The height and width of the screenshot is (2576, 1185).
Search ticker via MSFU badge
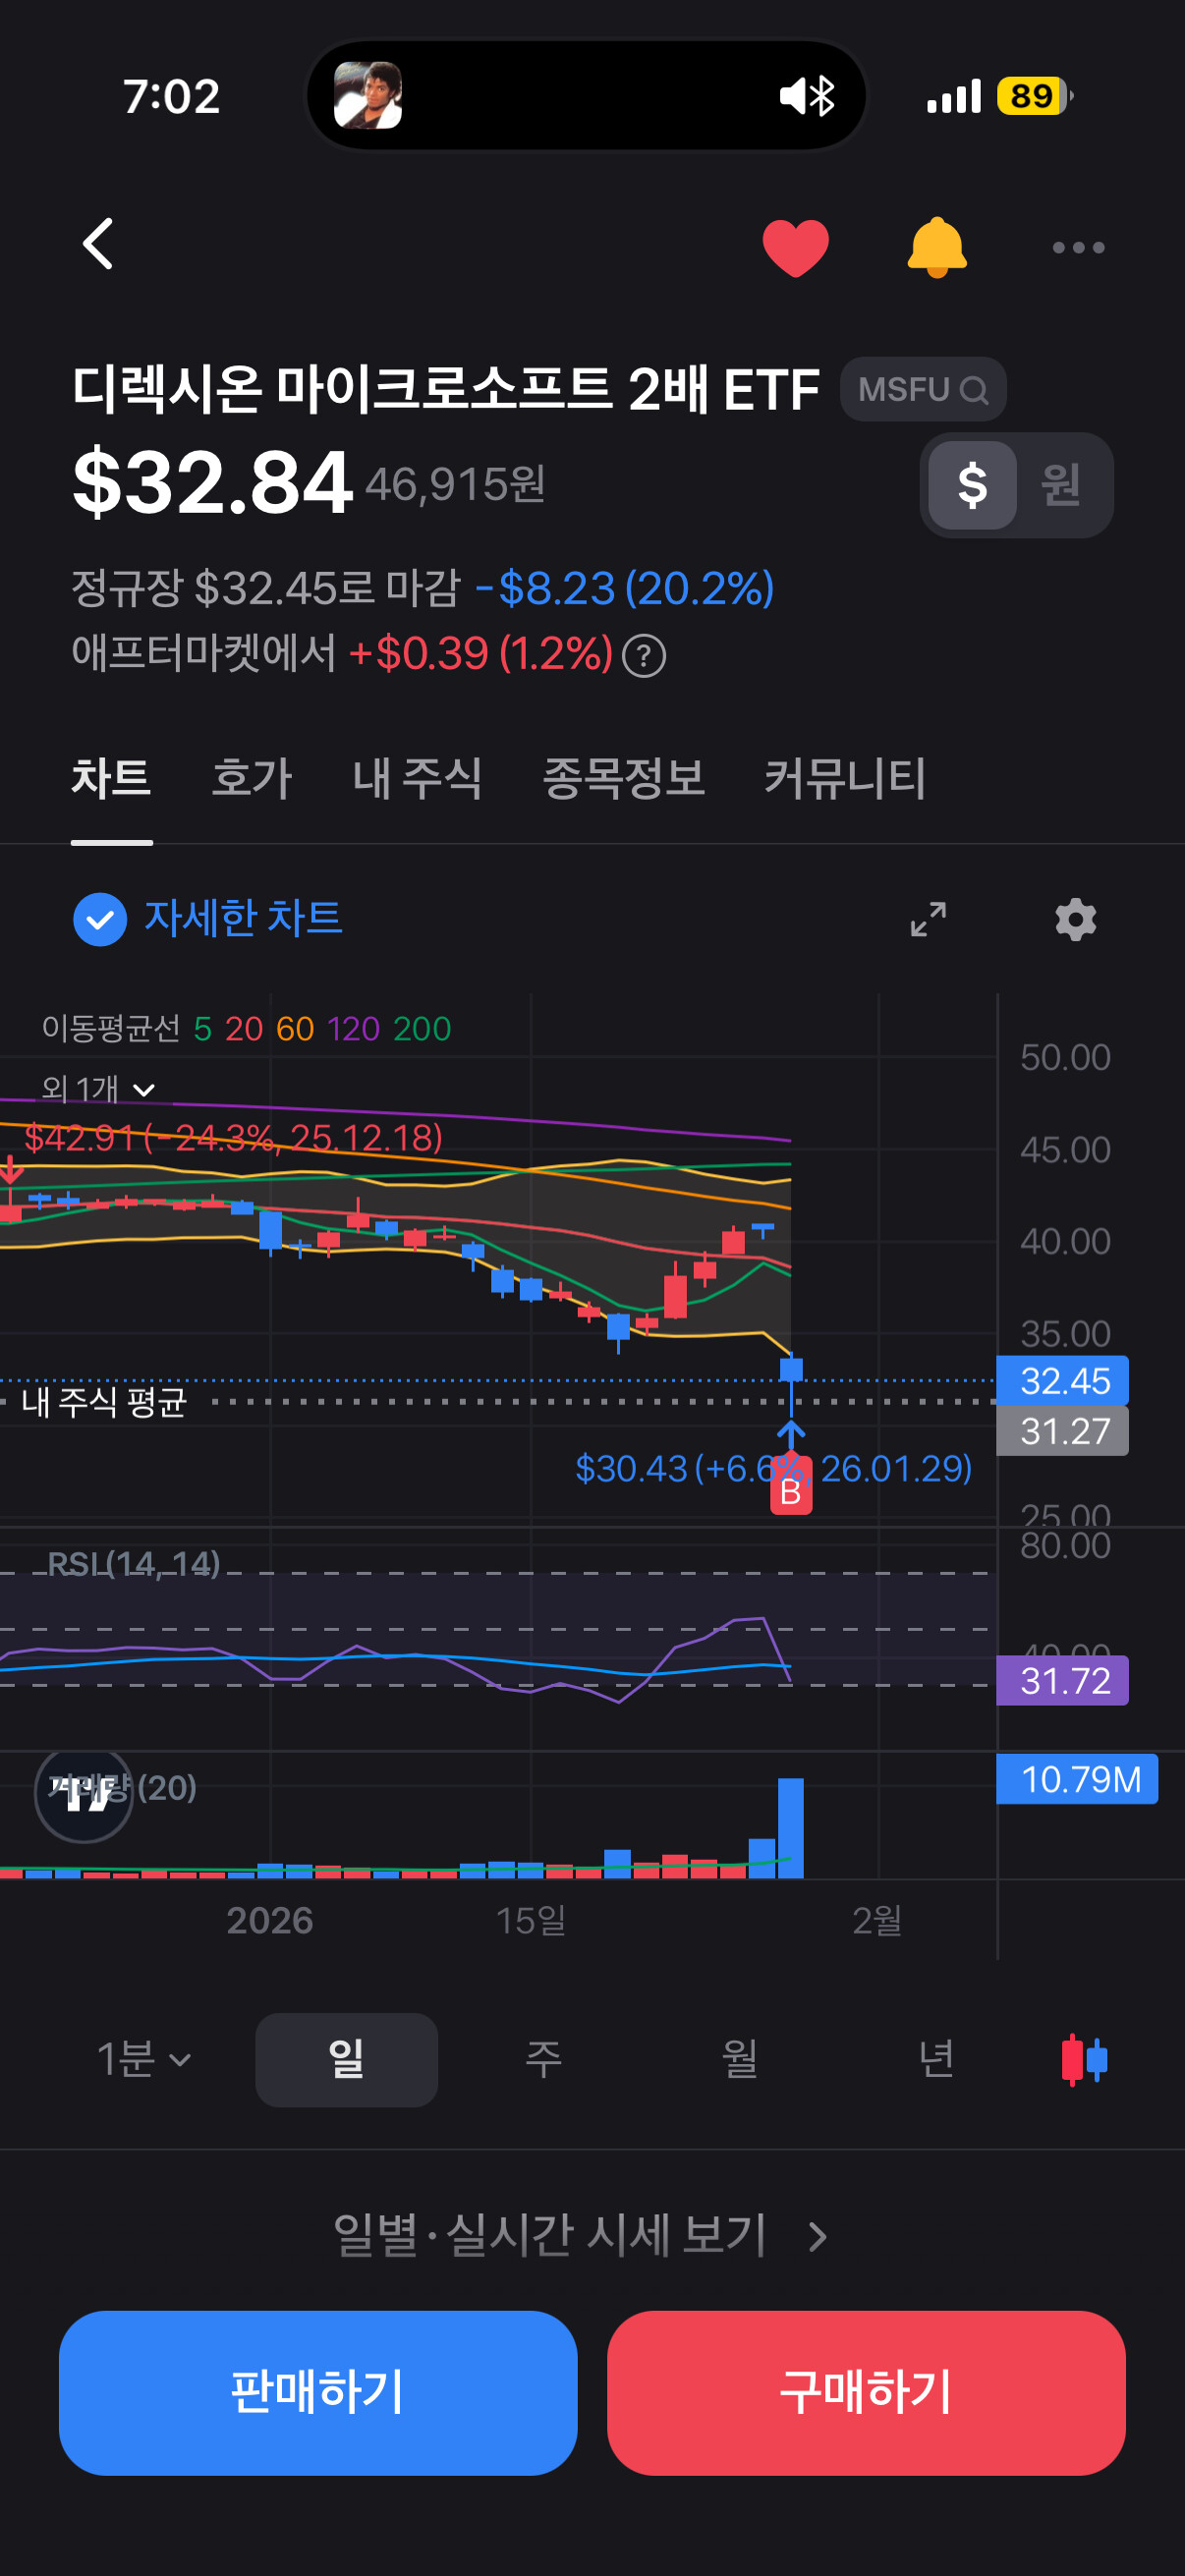(922, 389)
